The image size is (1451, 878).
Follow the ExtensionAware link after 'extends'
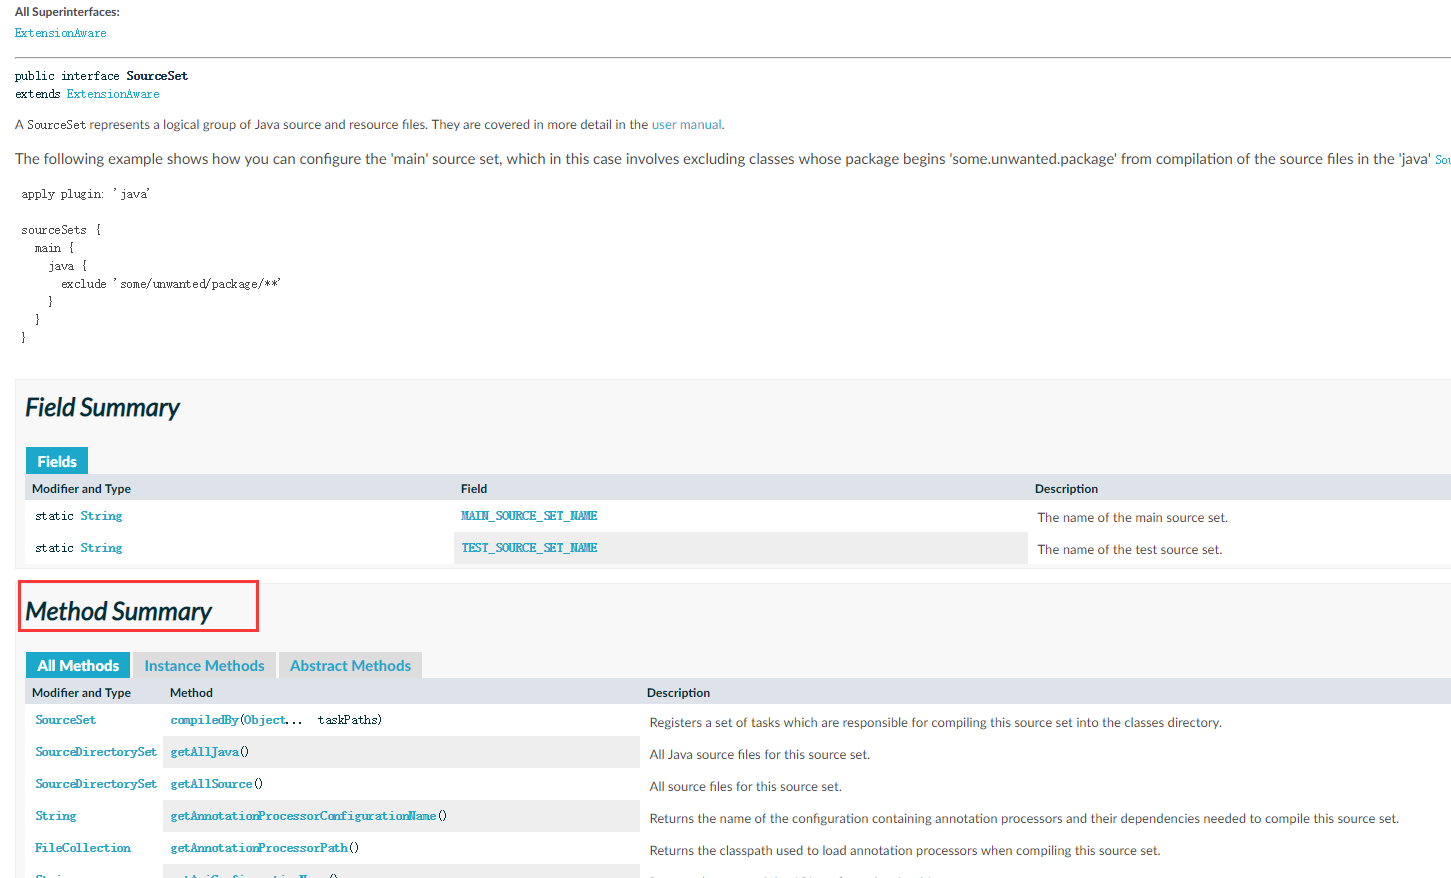[x=113, y=94]
